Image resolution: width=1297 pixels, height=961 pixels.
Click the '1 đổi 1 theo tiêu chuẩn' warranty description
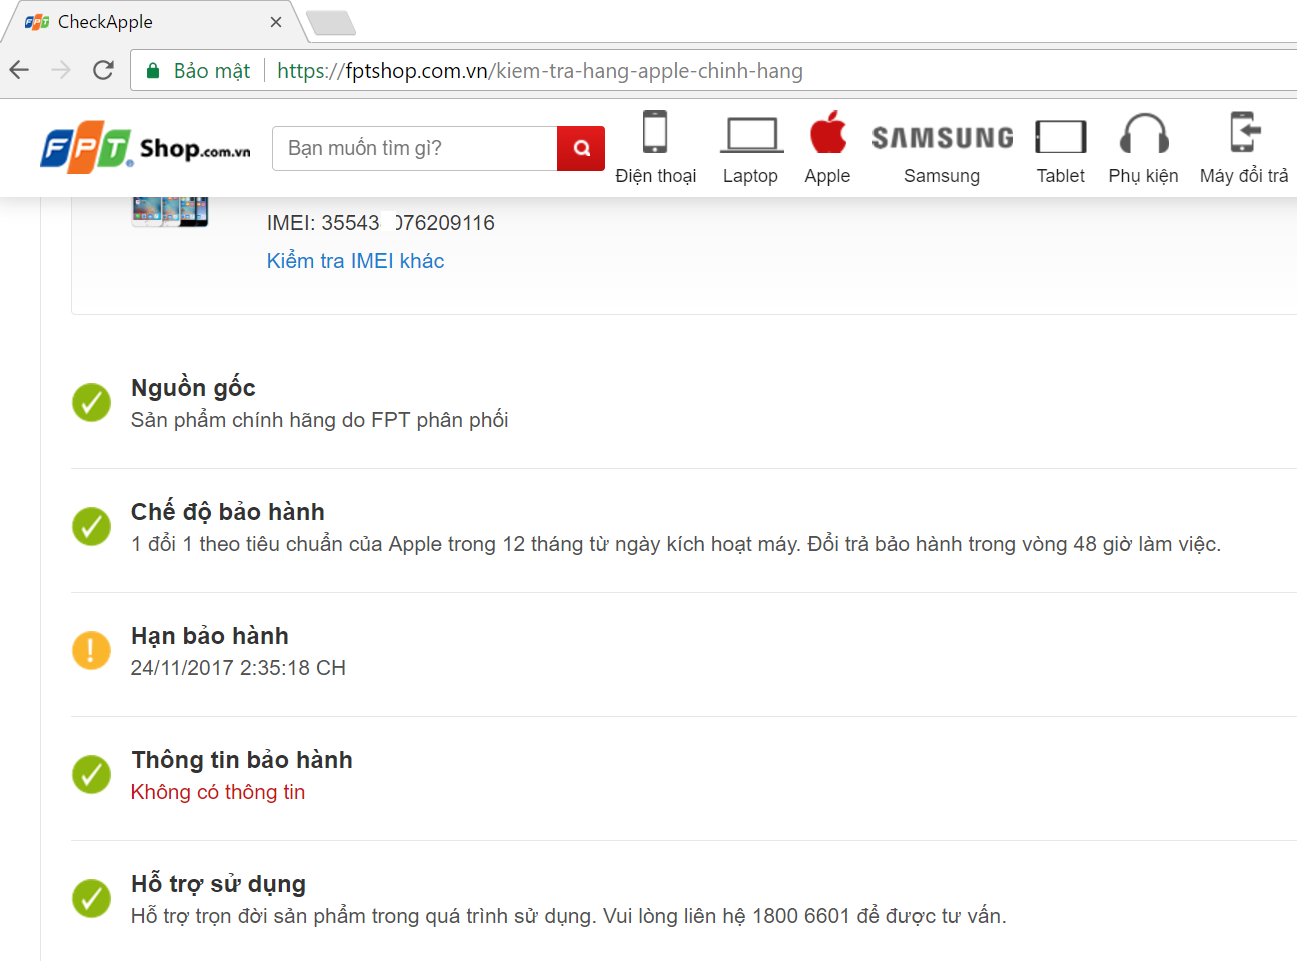[x=676, y=544]
